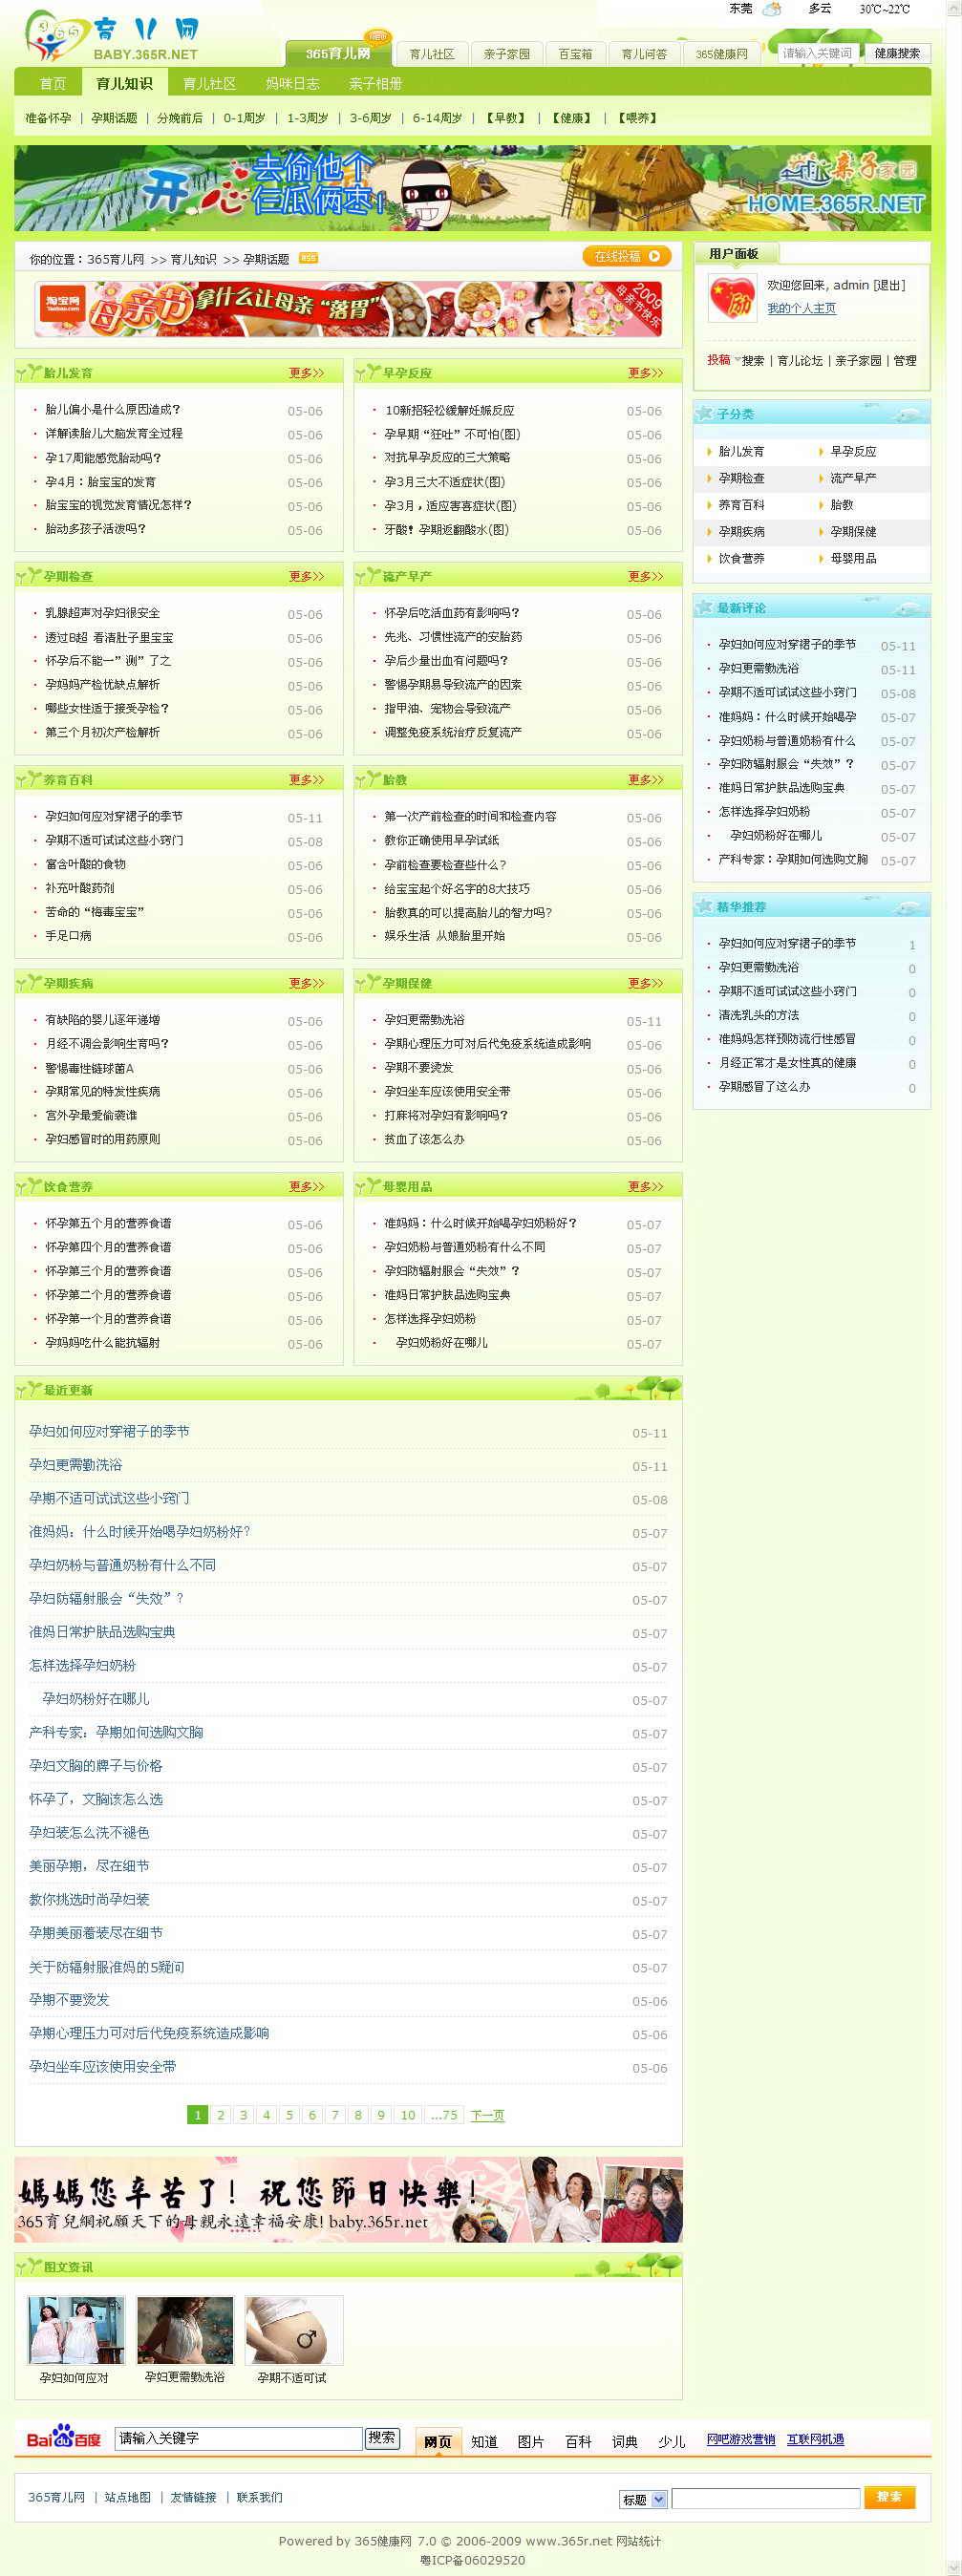Open 我的个人主页 link
The width and height of the screenshot is (962, 2576).
[x=801, y=308]
